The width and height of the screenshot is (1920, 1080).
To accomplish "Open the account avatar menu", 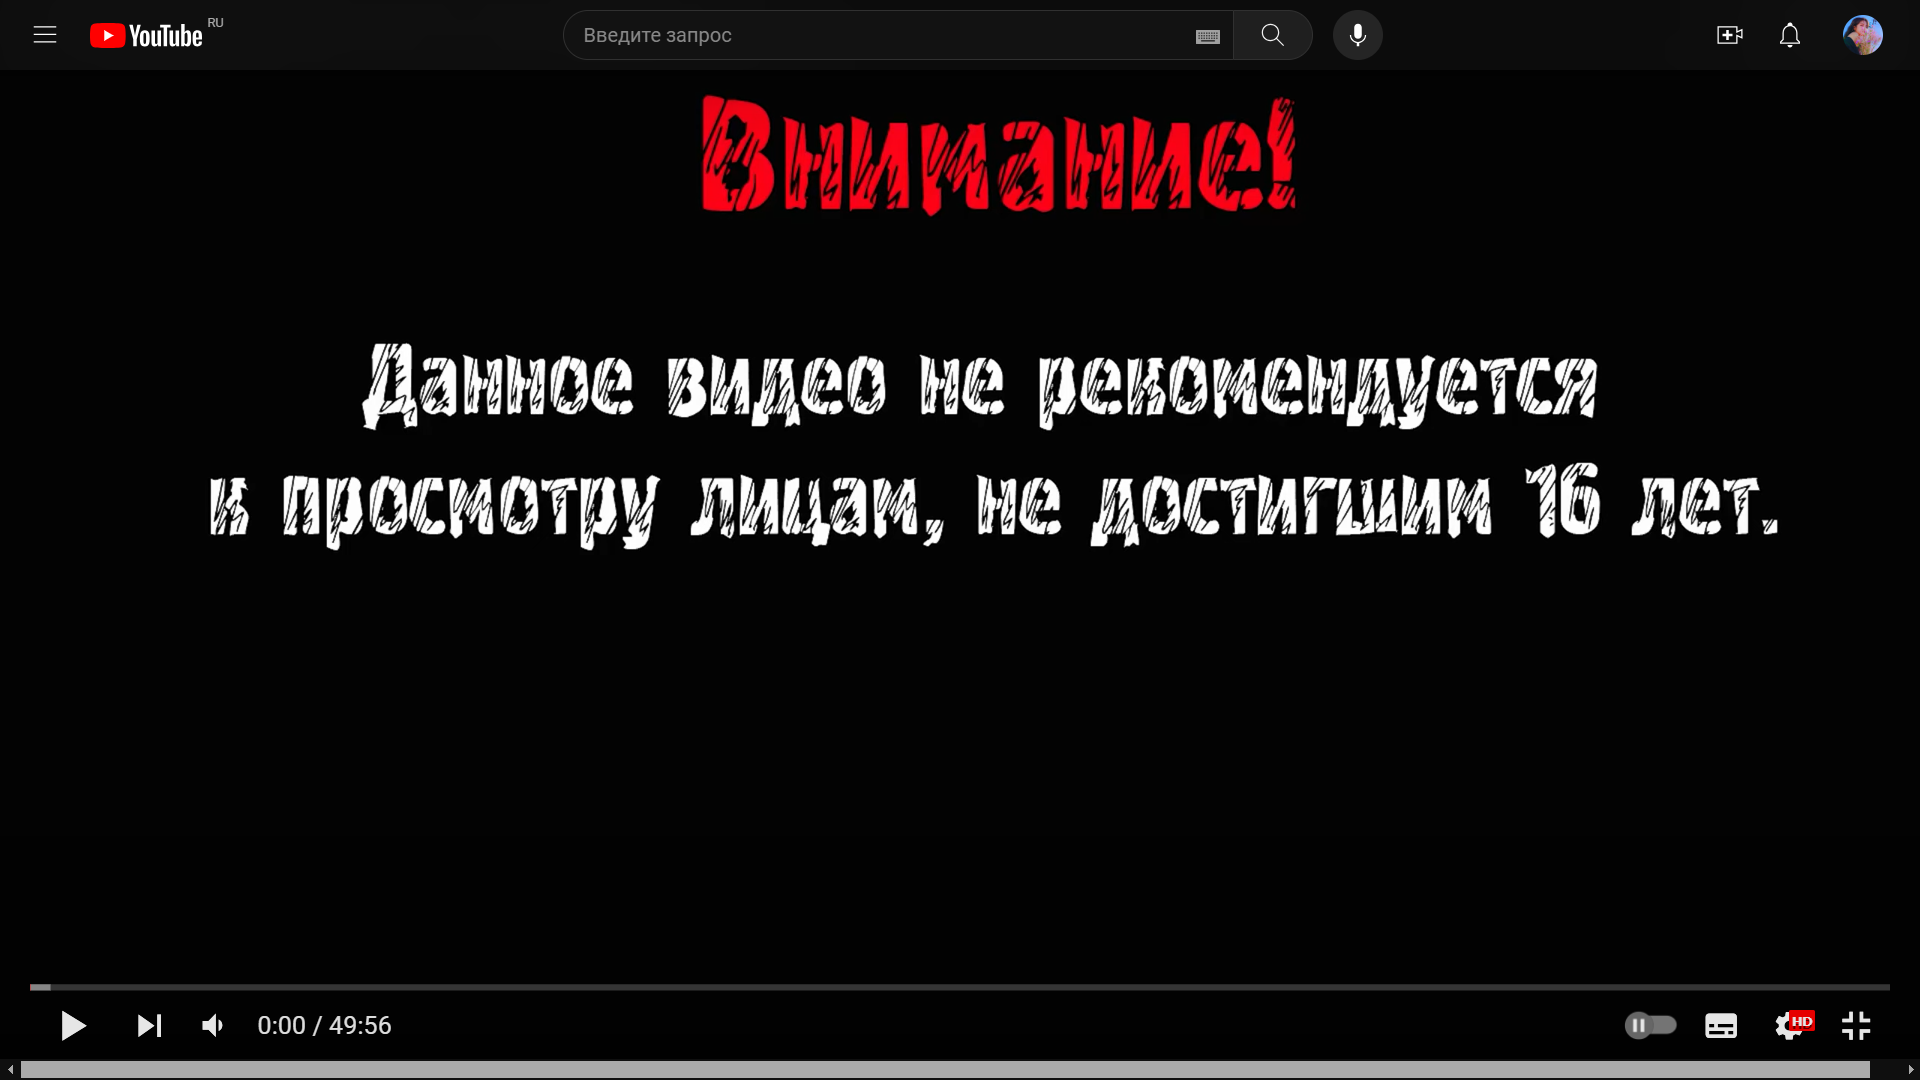I will (1862, 35).
